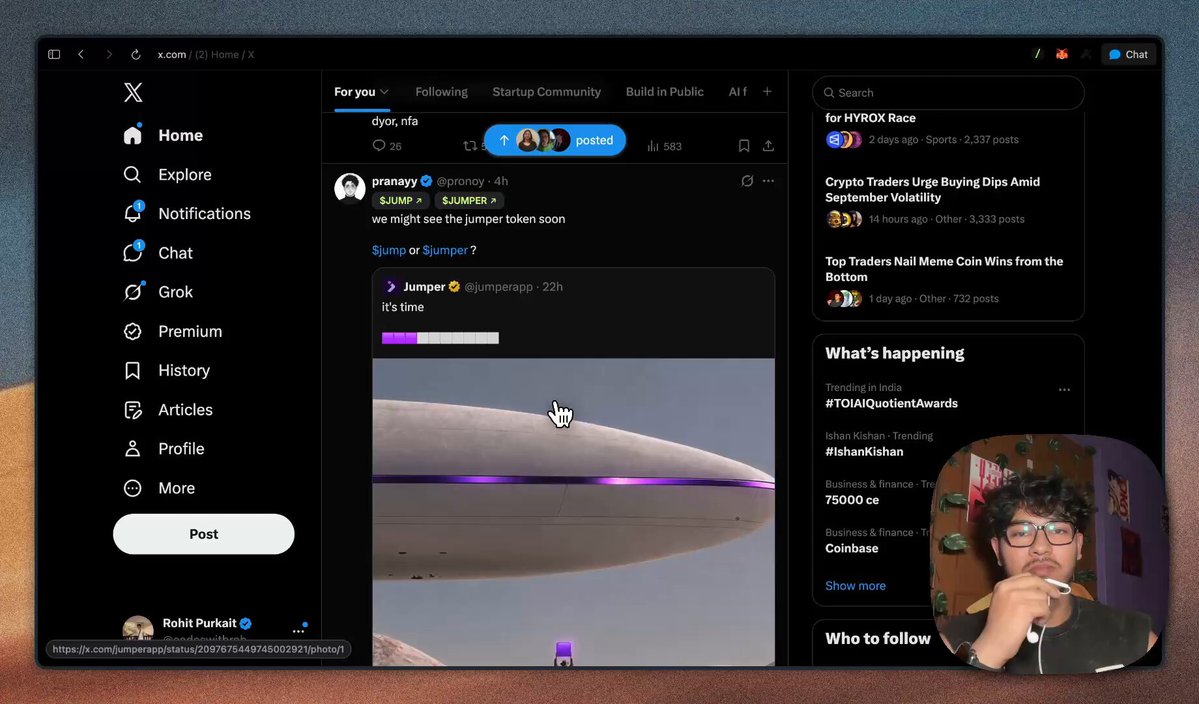Open the spaceship image in Jumper's post
Screen dimensions: 1199x704
pos(574,511)
